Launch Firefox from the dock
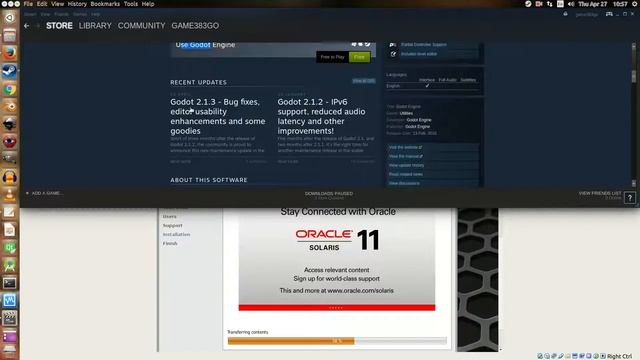Screen dimensions: 640x360 point(9,53)
